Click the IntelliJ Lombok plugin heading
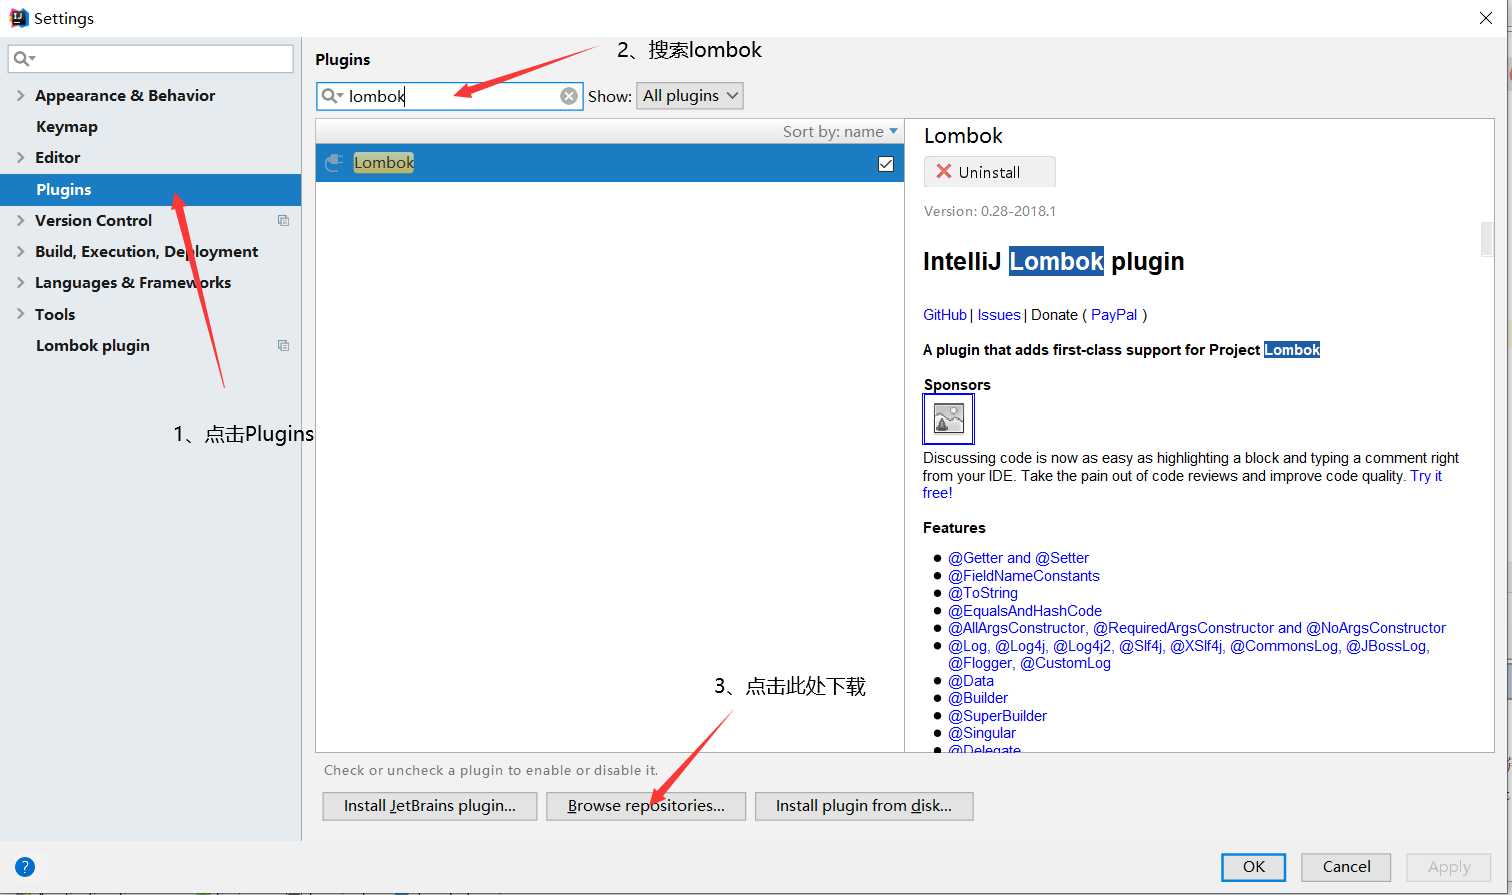The height and width of the screenshot is (895, 1512). coord(1053,261)
